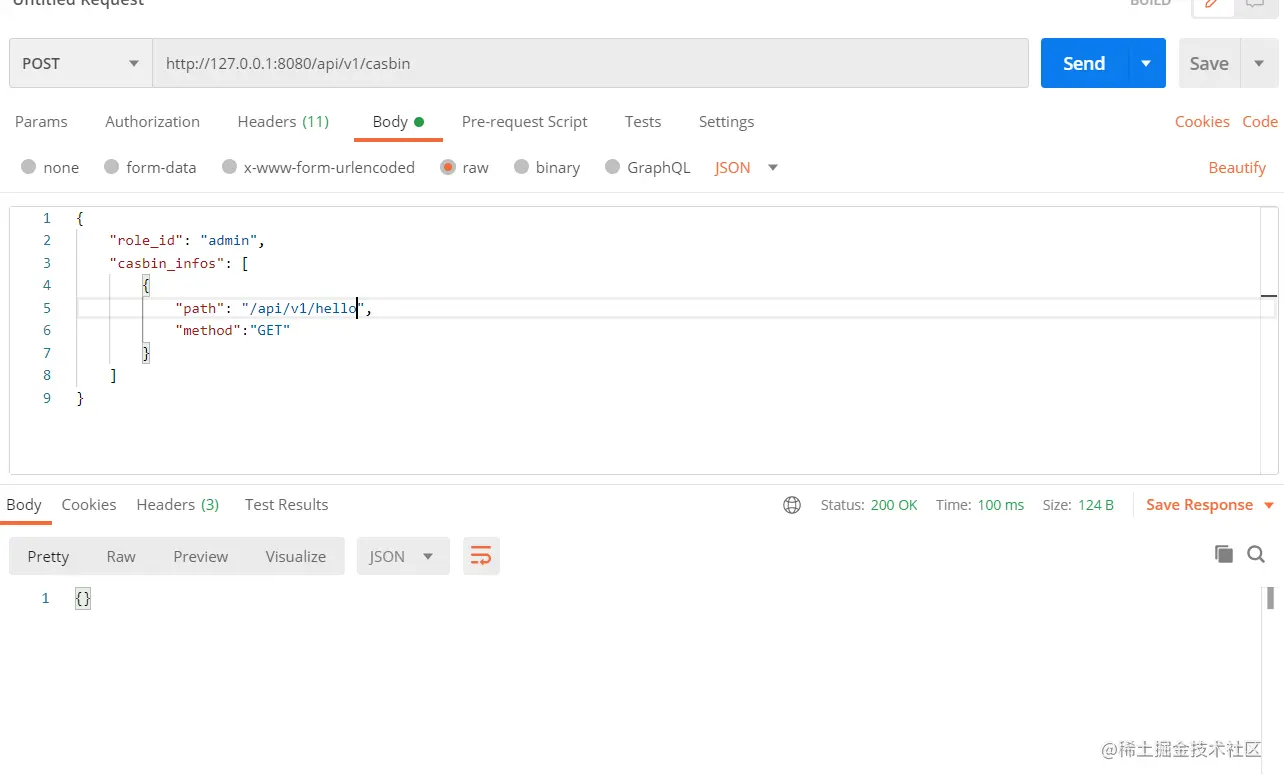1284x782 pixels.
Task: Open the Settings tab
Action: click(726, 121)
